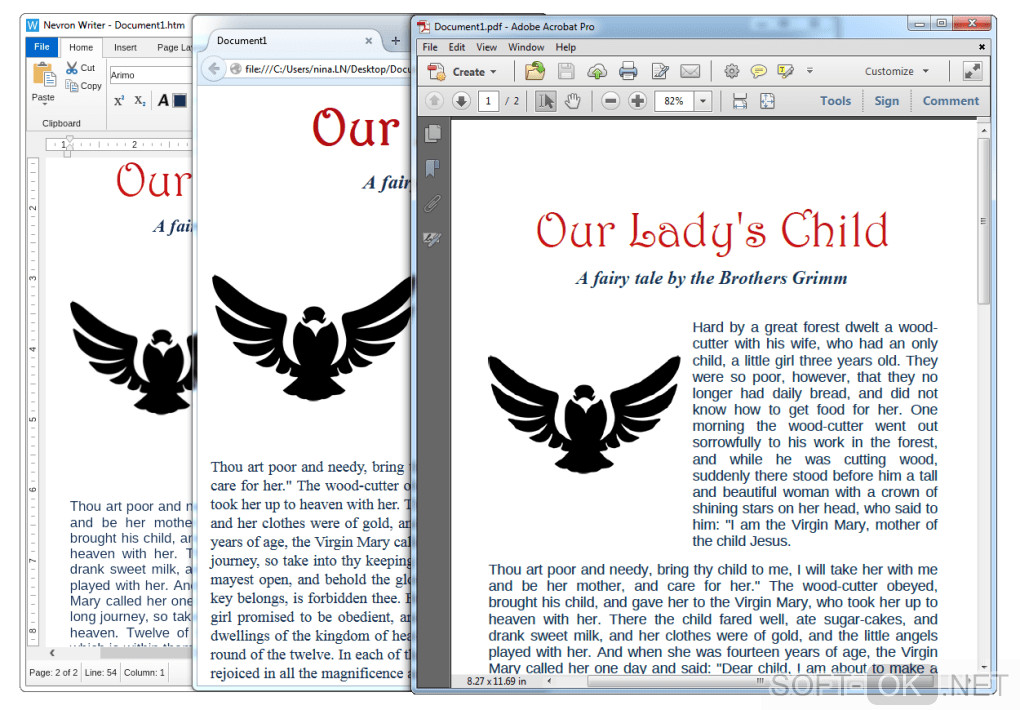
Task: Toggle Superscript in Nevron Writer
Action: pyautogui.click(x=119, y=101)
